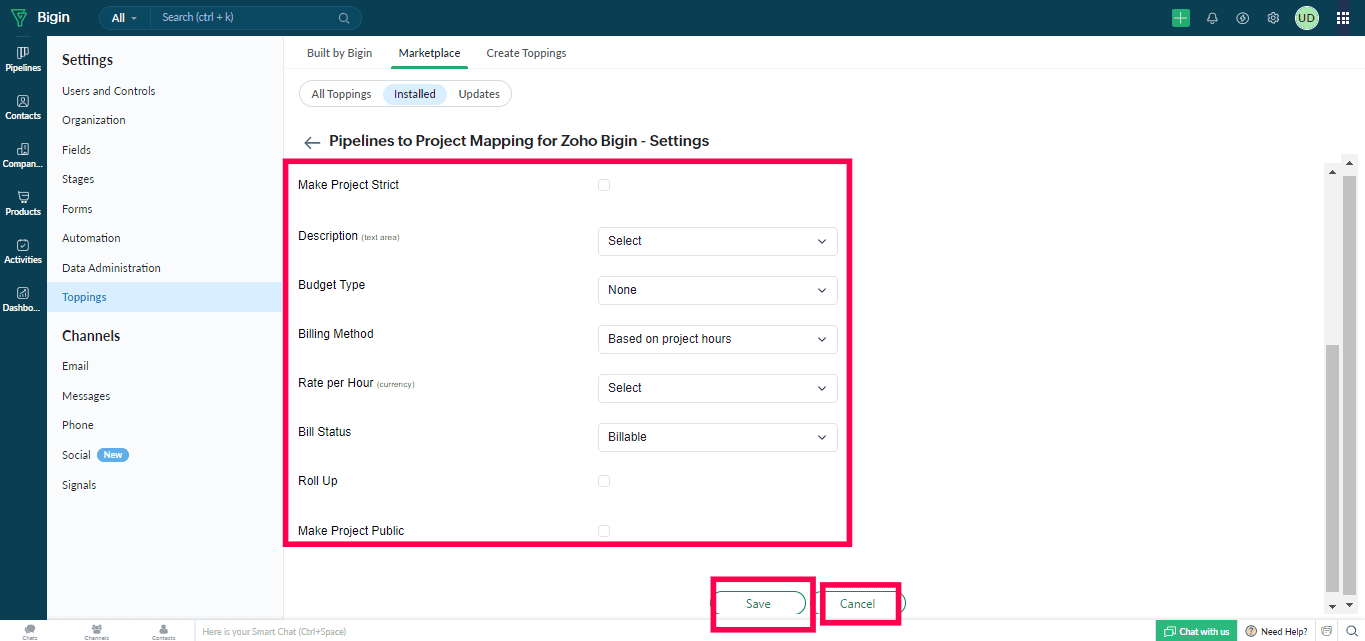Focus the Smart Chat input field
The width and height of the screenshot is (1365, 641).
coord(670,631)
